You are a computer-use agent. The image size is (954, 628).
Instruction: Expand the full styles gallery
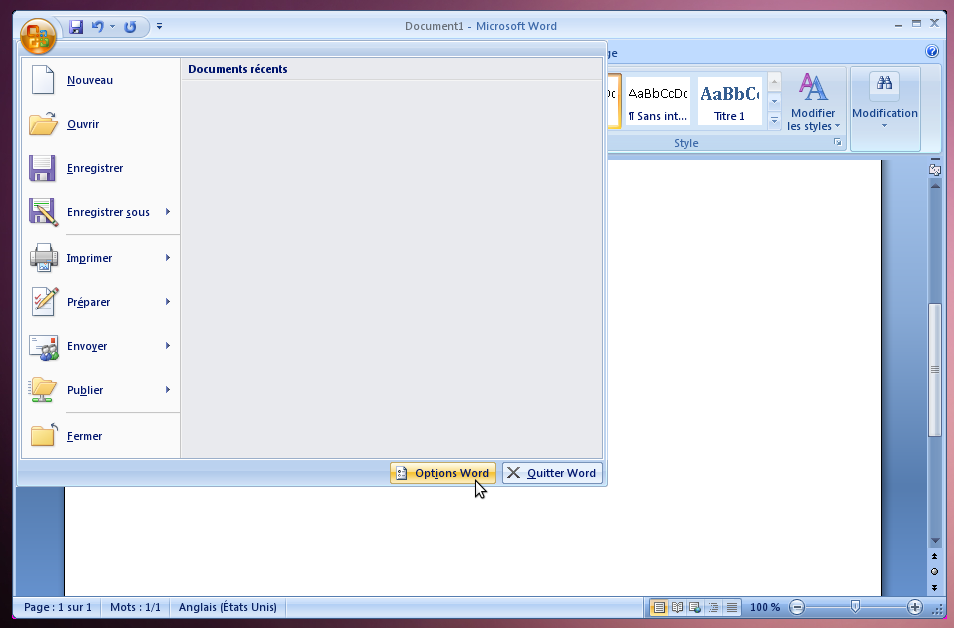click(775, 120)
